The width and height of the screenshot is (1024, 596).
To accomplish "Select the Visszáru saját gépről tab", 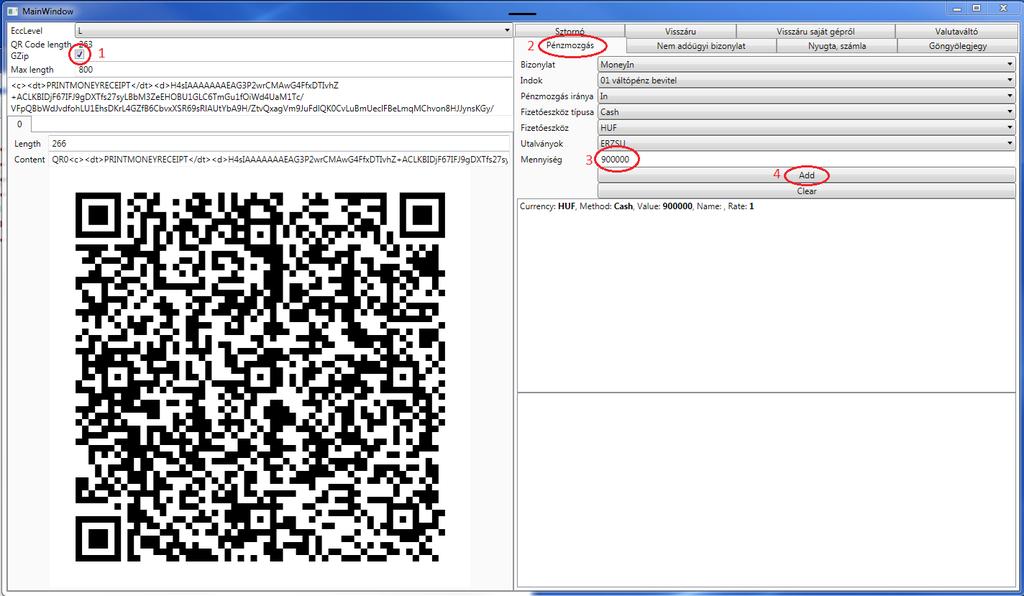I will pyautogui.click(x=816, y=31).
